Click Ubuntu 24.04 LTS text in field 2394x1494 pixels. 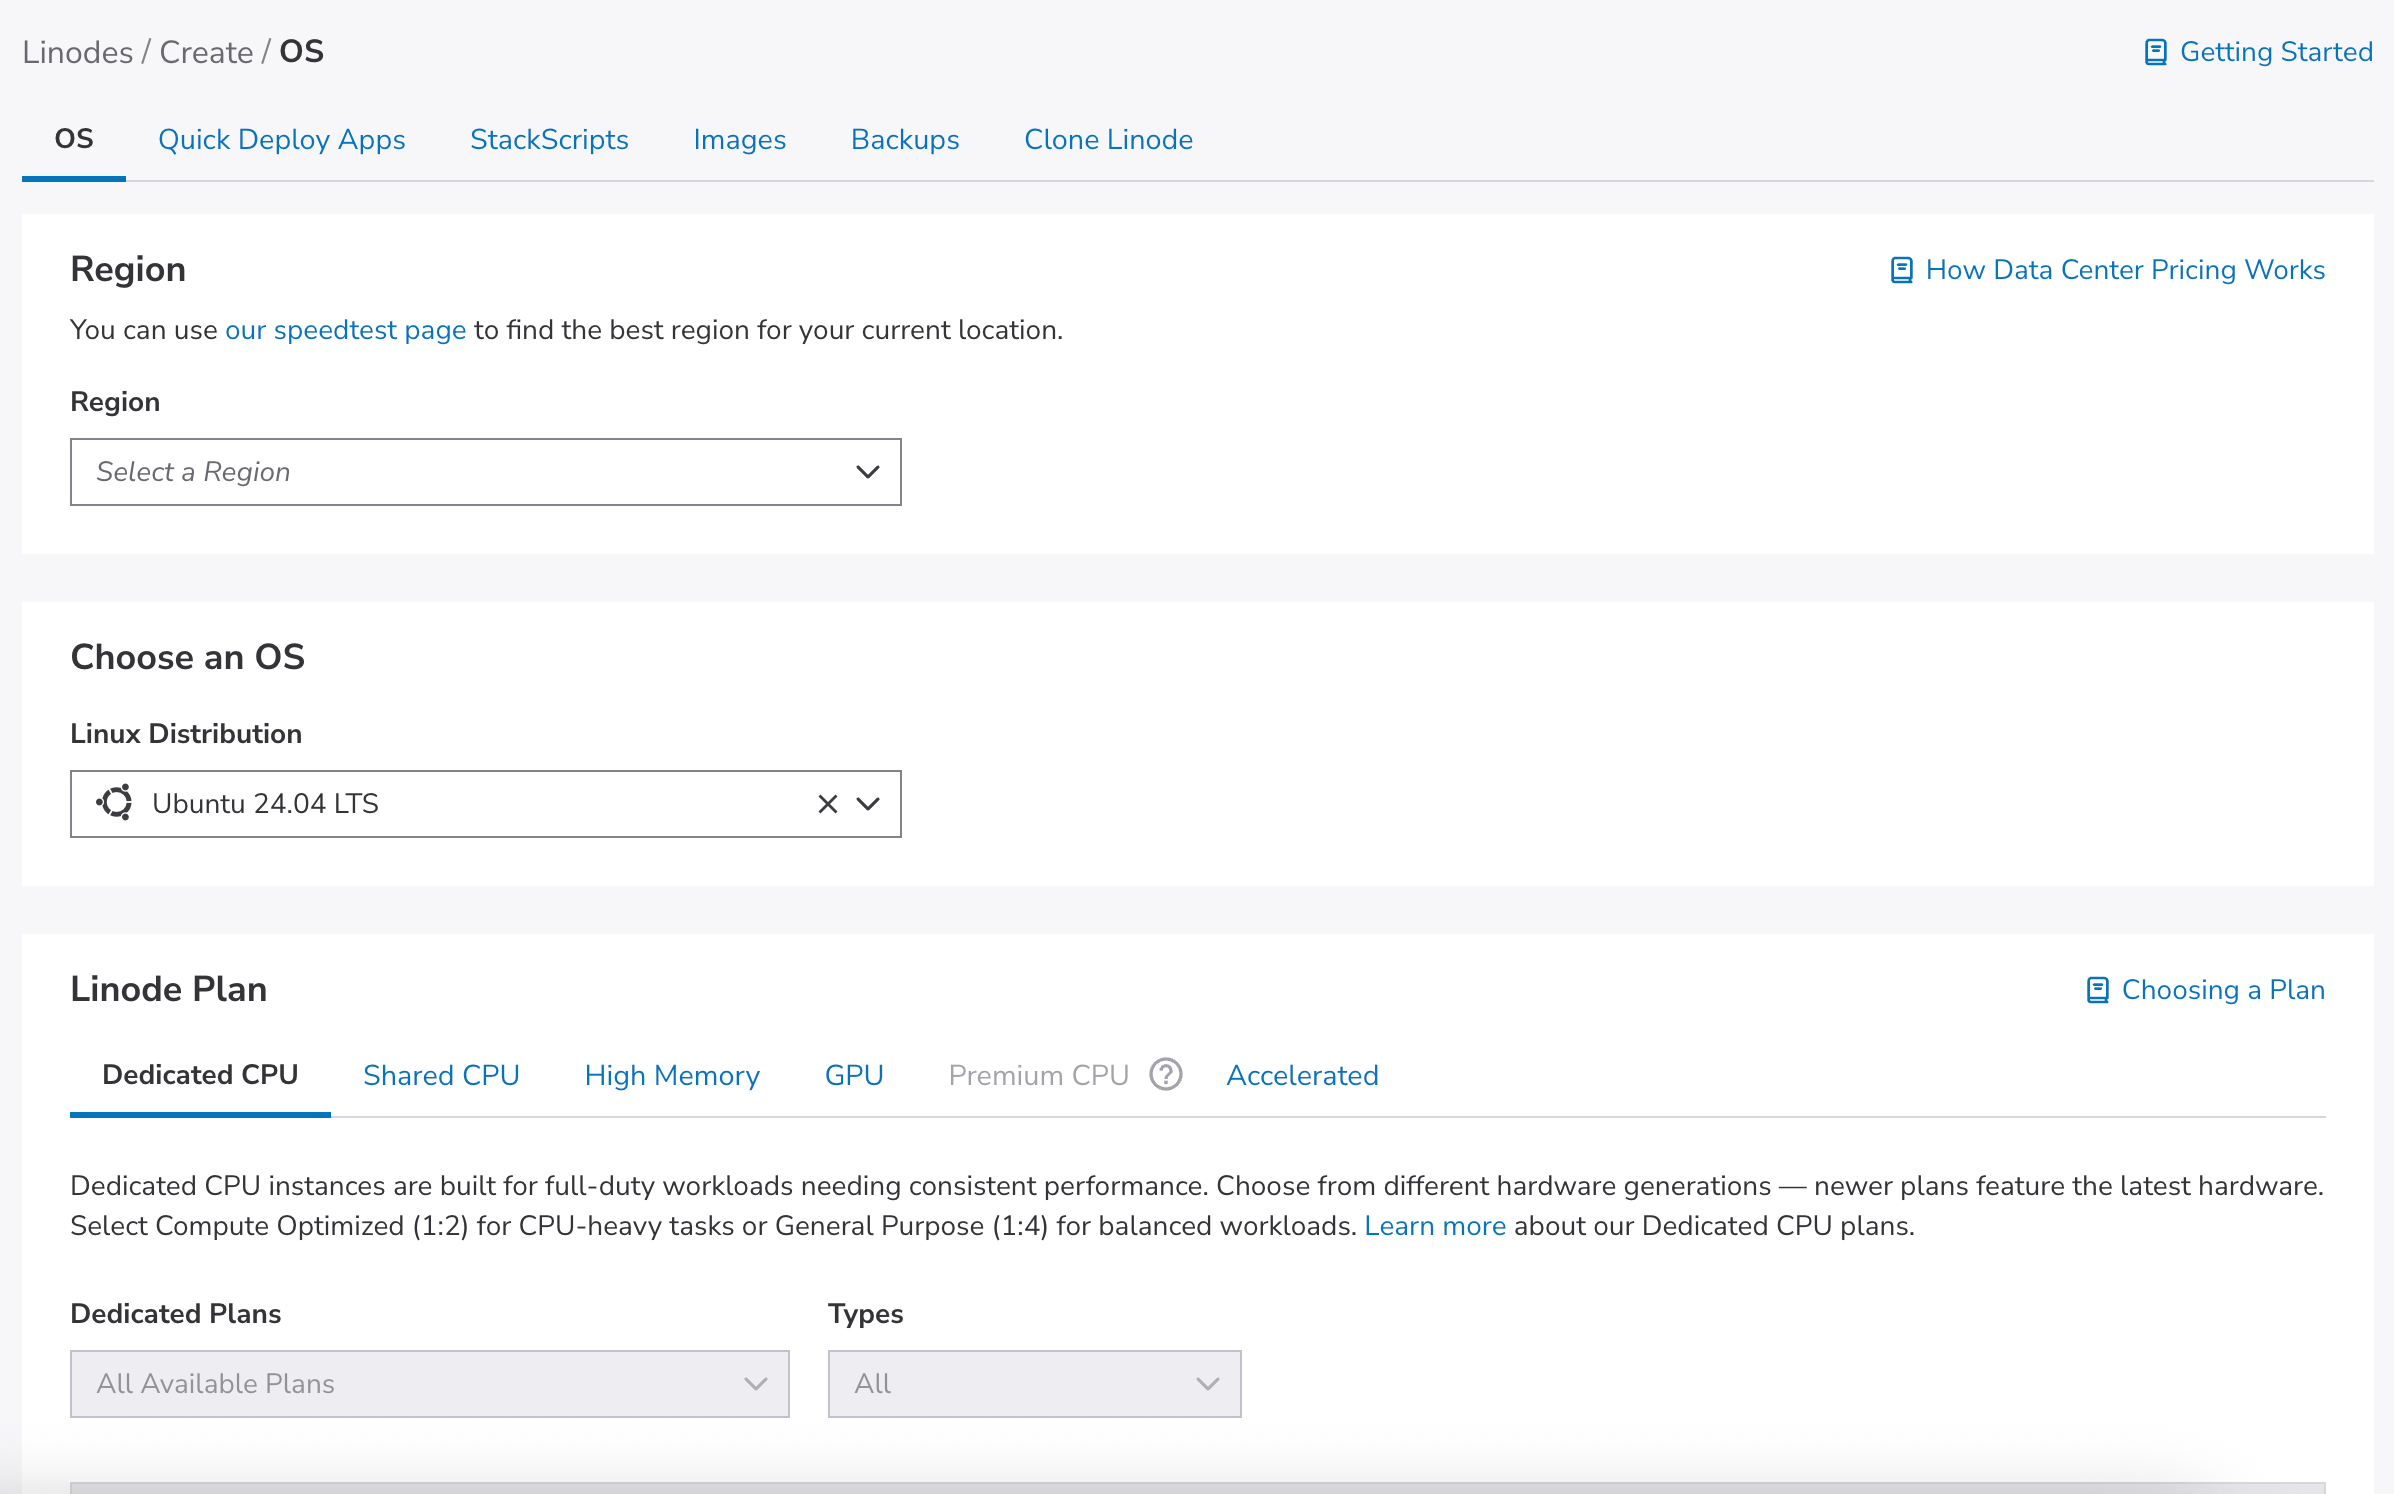pos(265,804)
